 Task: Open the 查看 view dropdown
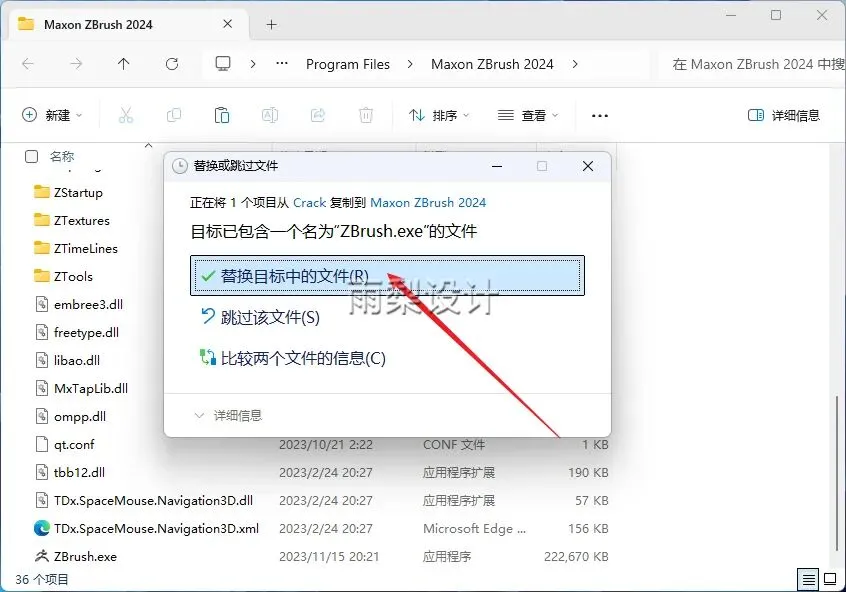[528, 115]
